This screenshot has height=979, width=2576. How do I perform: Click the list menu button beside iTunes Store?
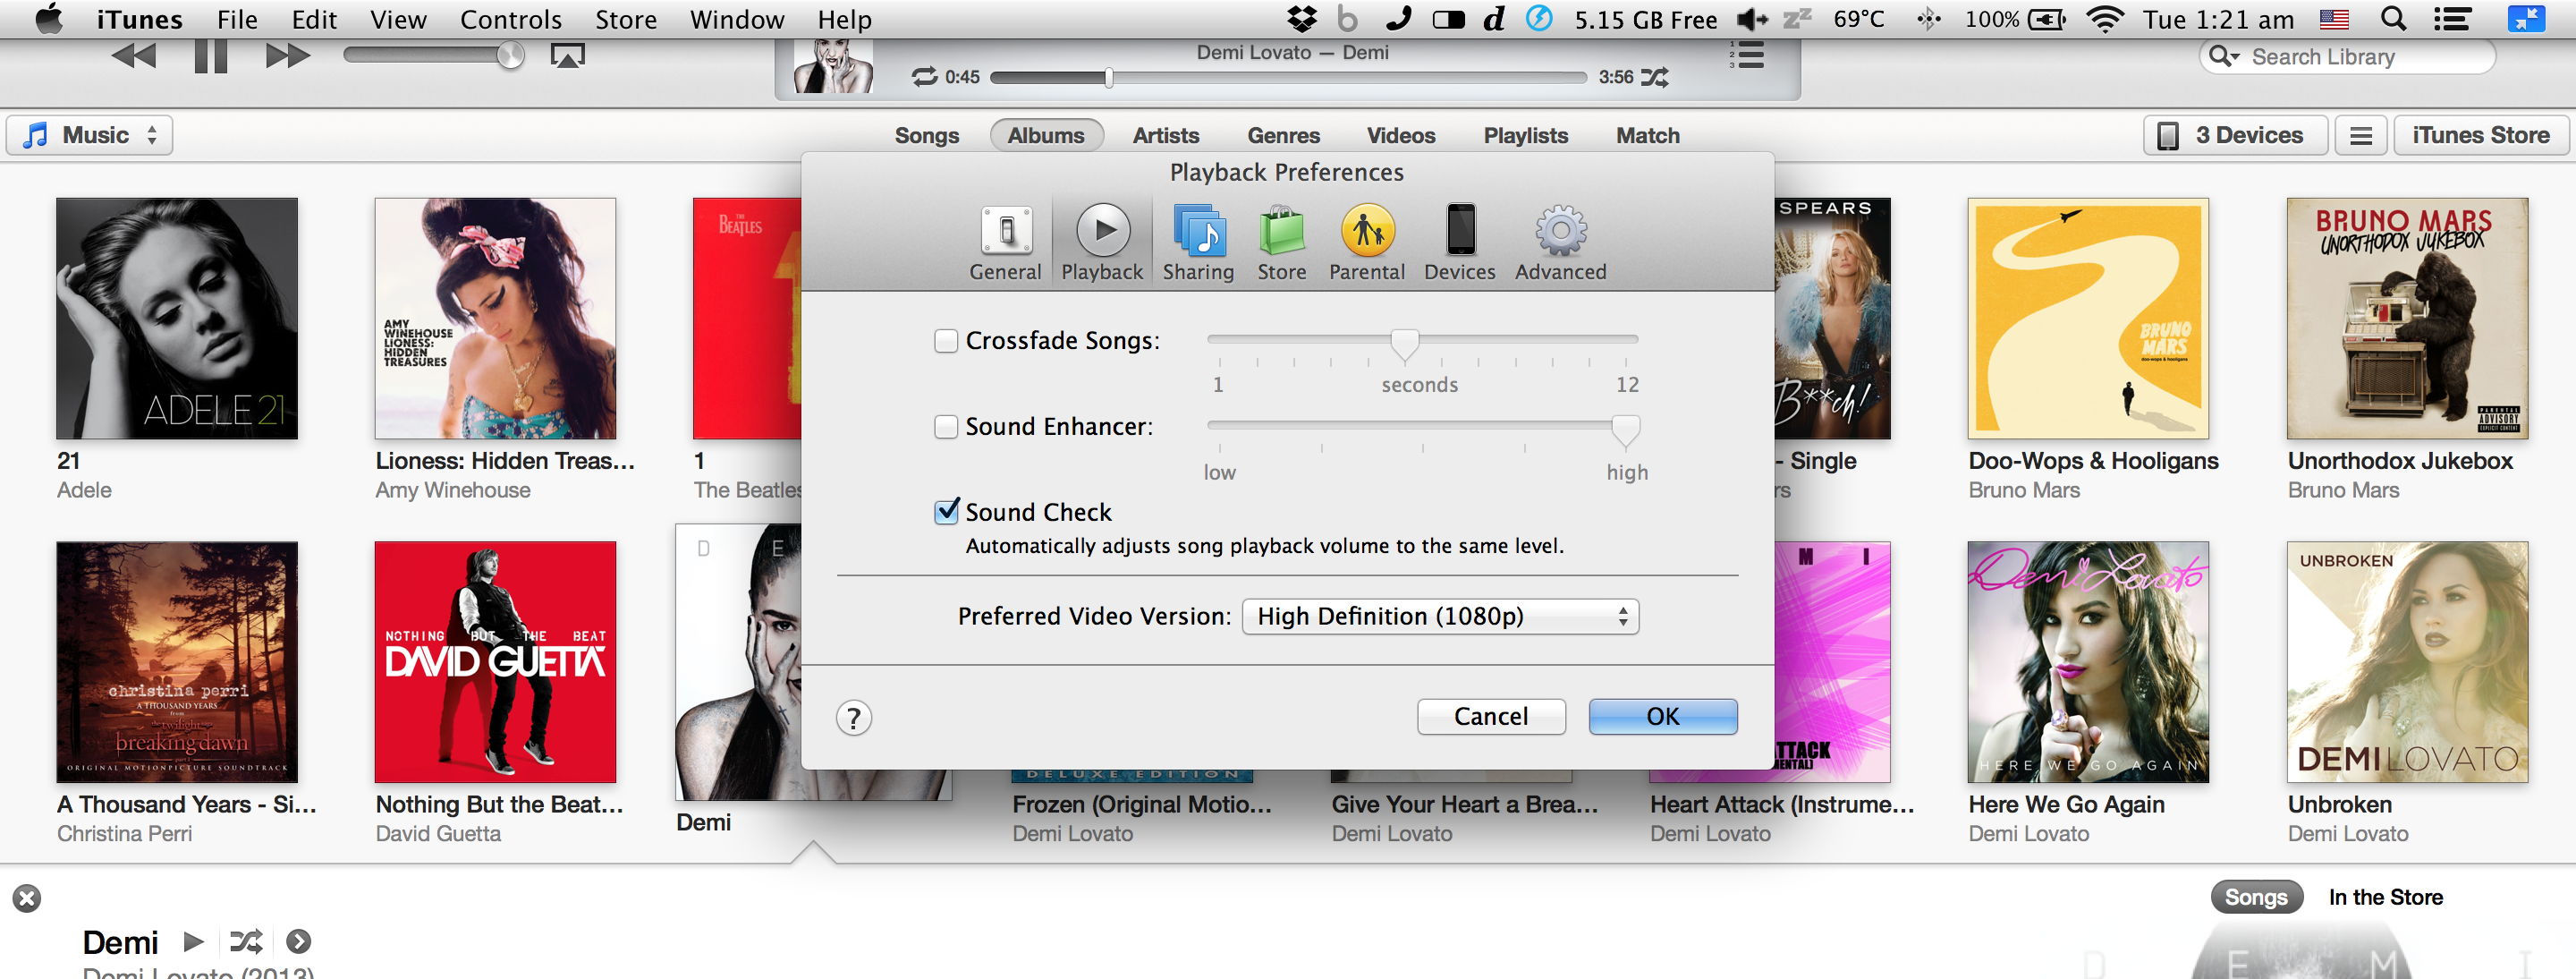coord(2360,135)
